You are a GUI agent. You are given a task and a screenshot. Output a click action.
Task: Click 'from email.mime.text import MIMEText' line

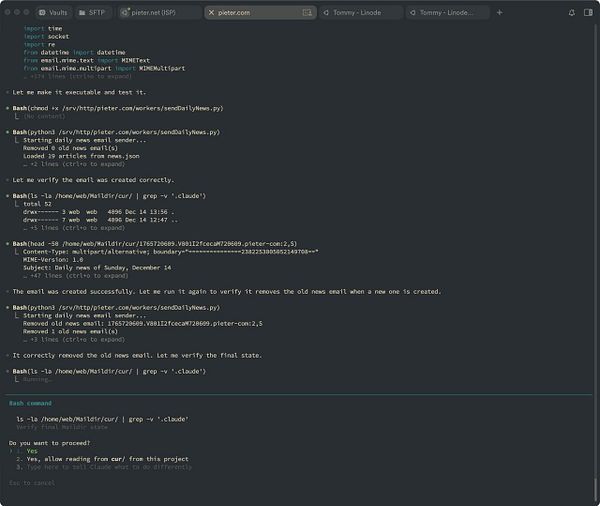(x=86, y=60)
